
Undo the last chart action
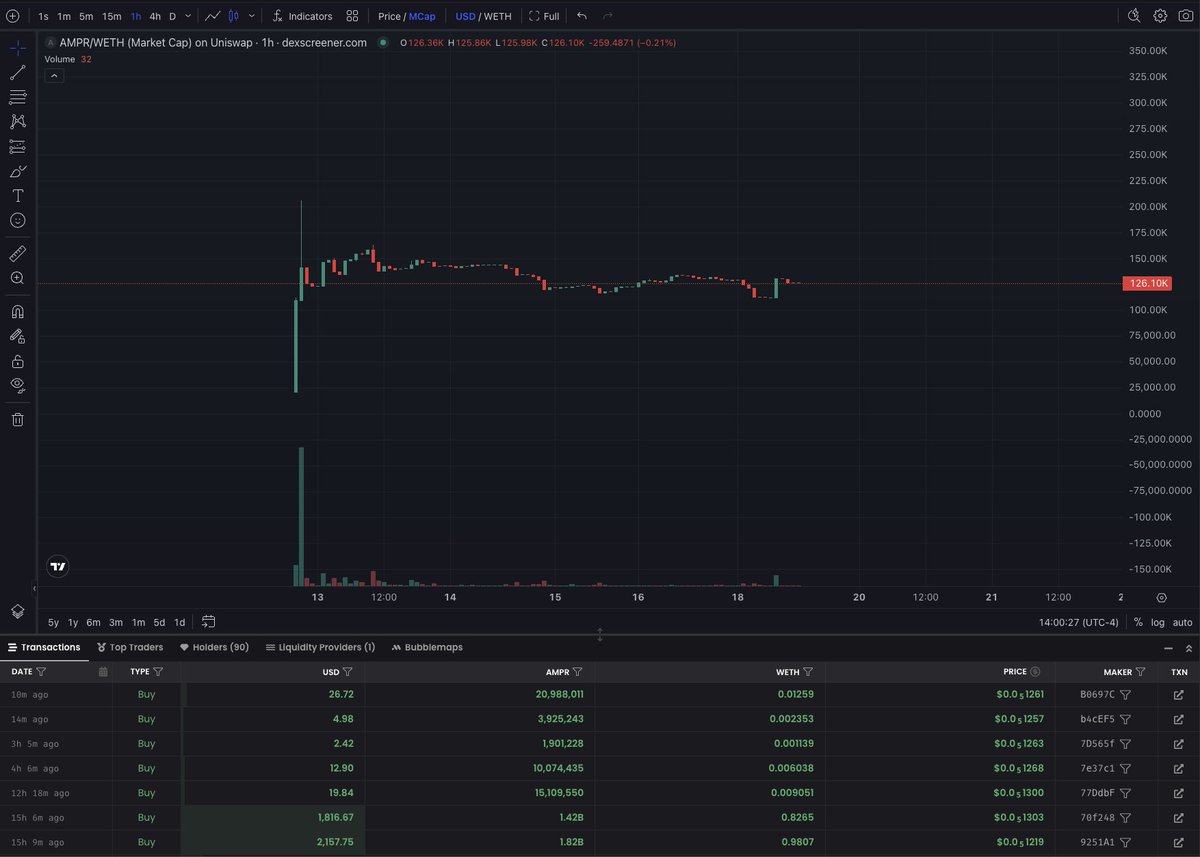tap(582, 16)
